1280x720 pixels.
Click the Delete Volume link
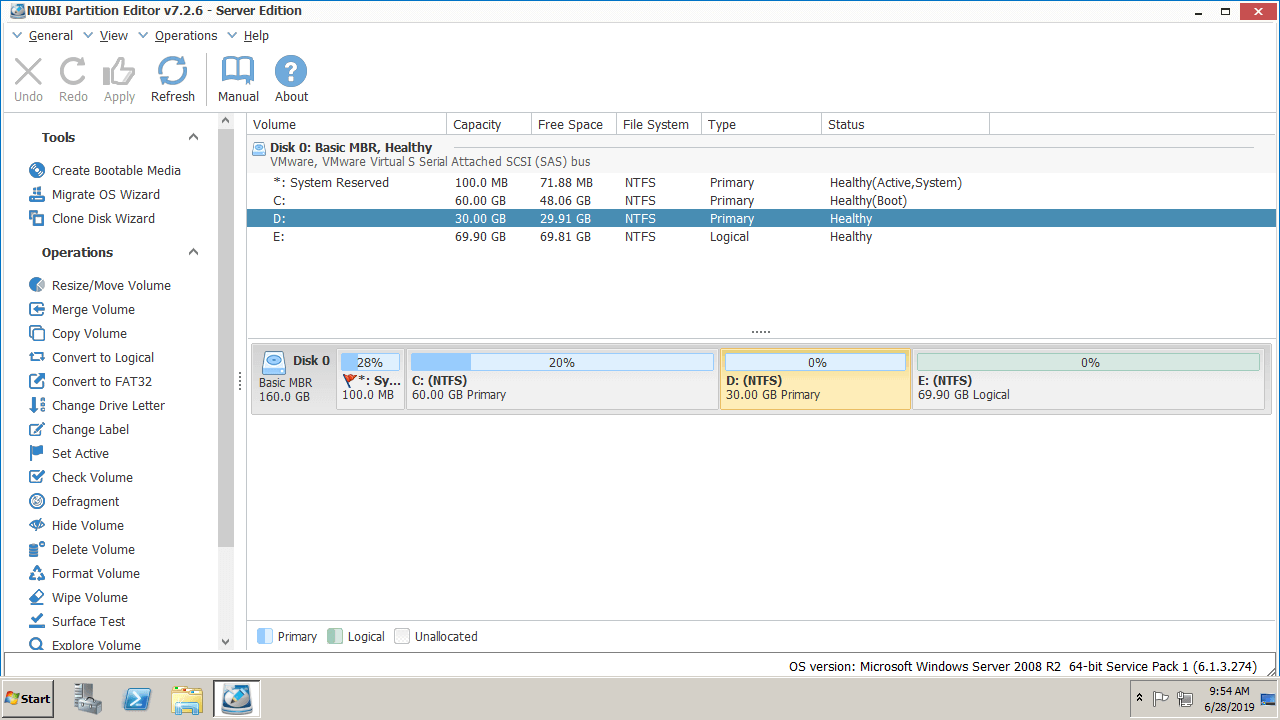93,550
